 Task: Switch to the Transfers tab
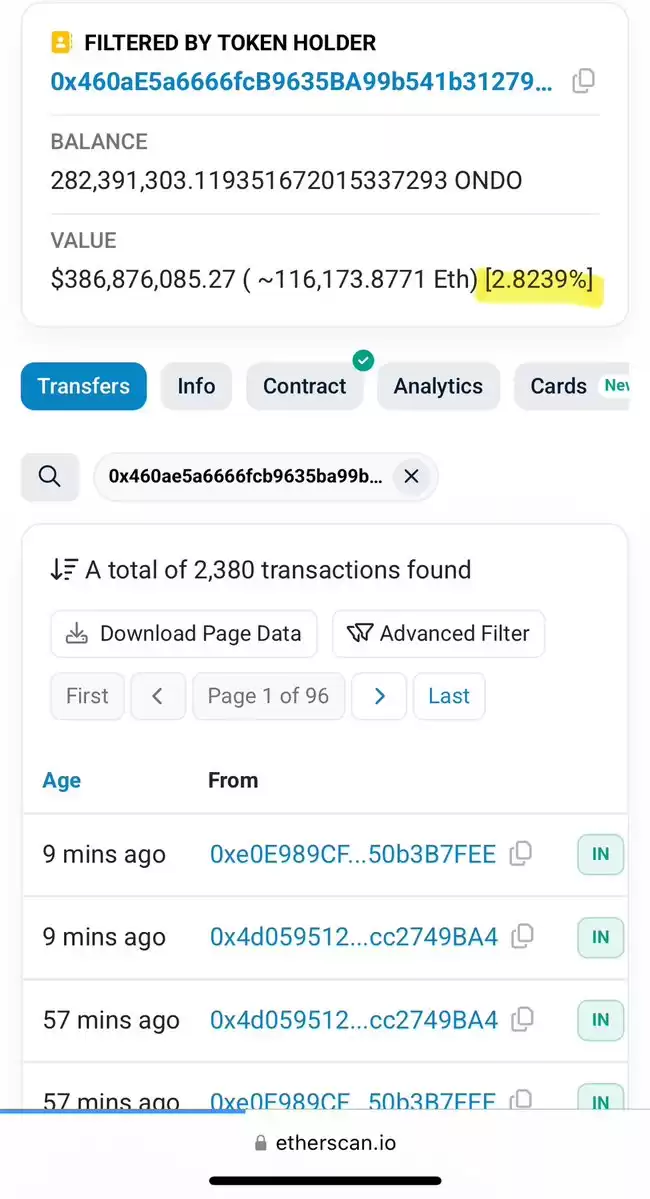point(83,386)
